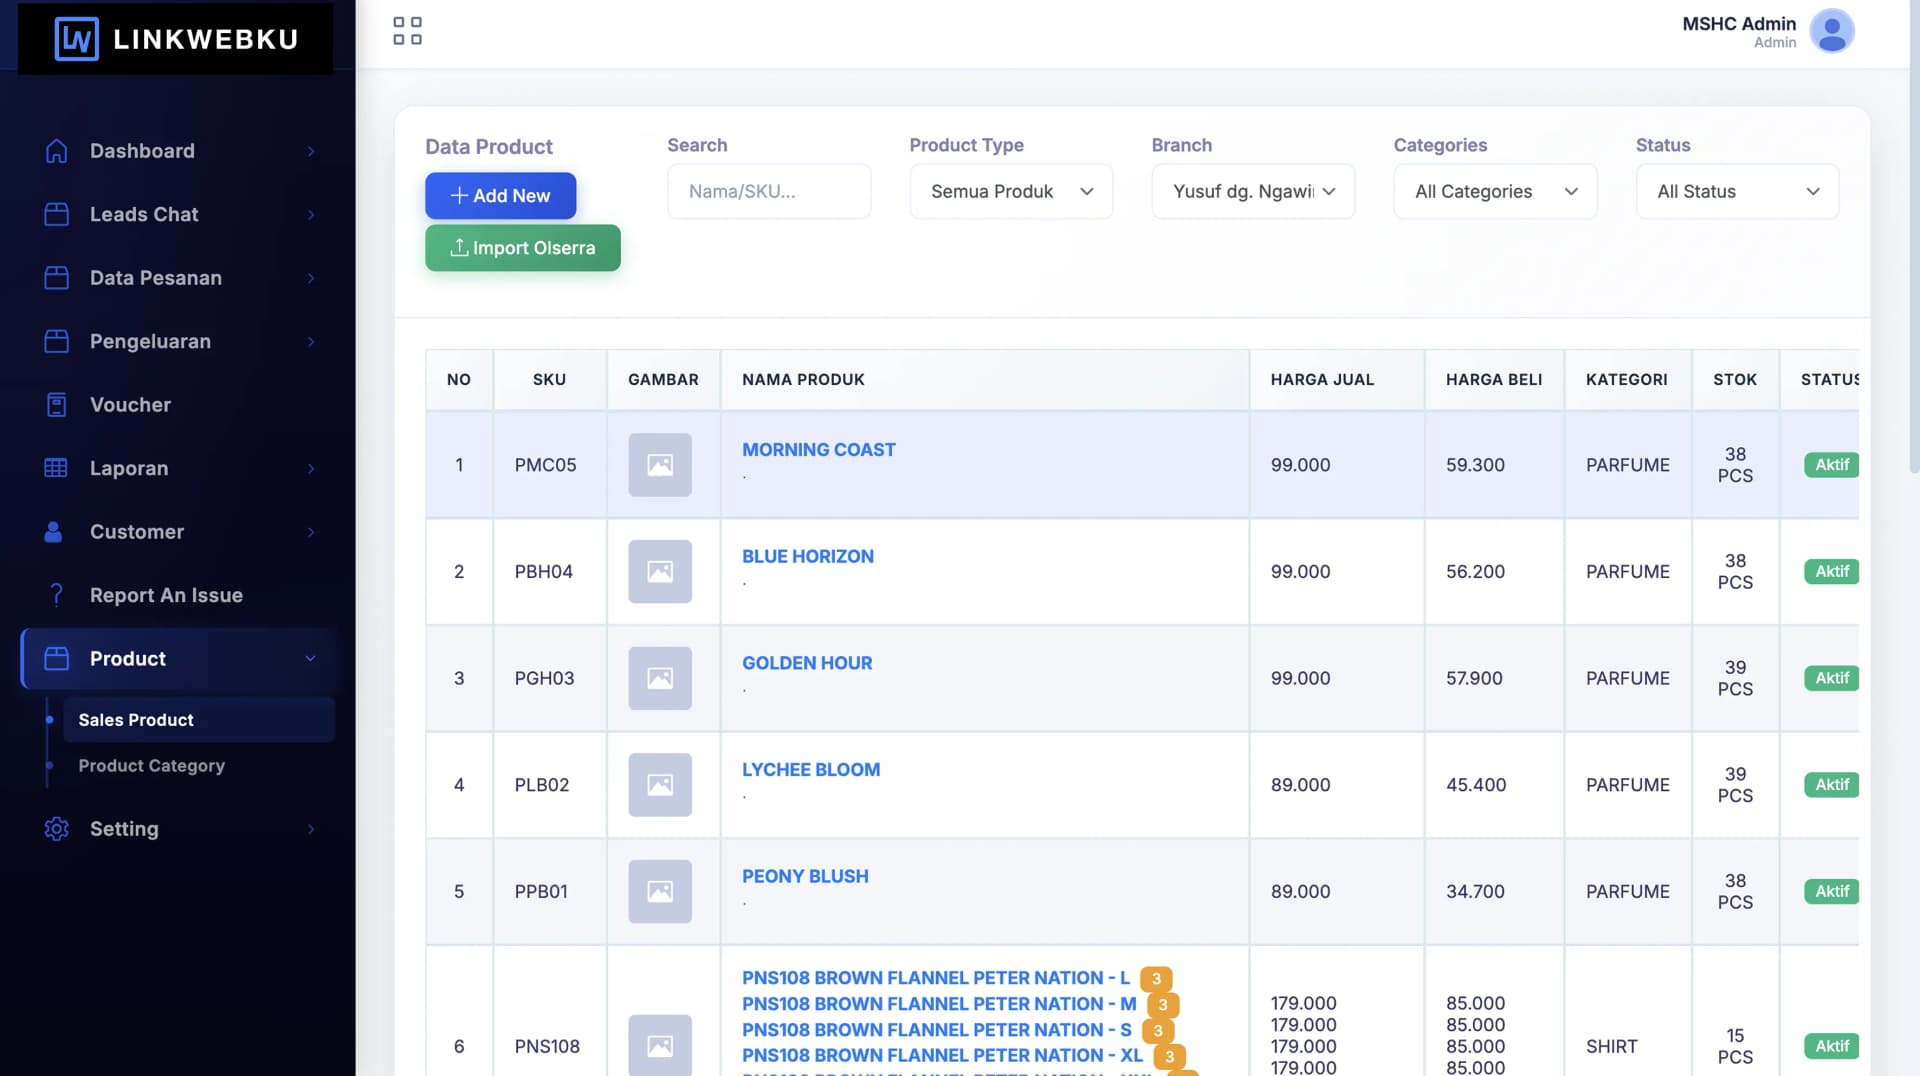Open the grid apps menu icon
This screenshot has width=1920, height=1076.
tap(407, 31)
